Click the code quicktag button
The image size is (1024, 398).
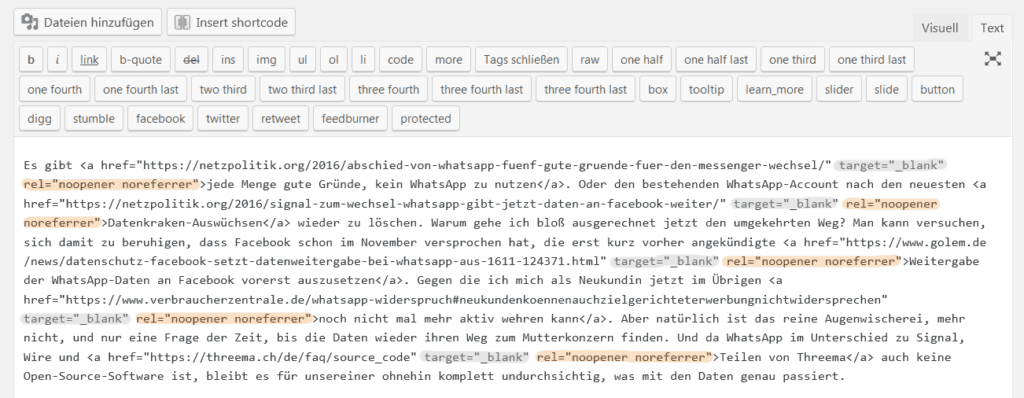coord(400,59)
